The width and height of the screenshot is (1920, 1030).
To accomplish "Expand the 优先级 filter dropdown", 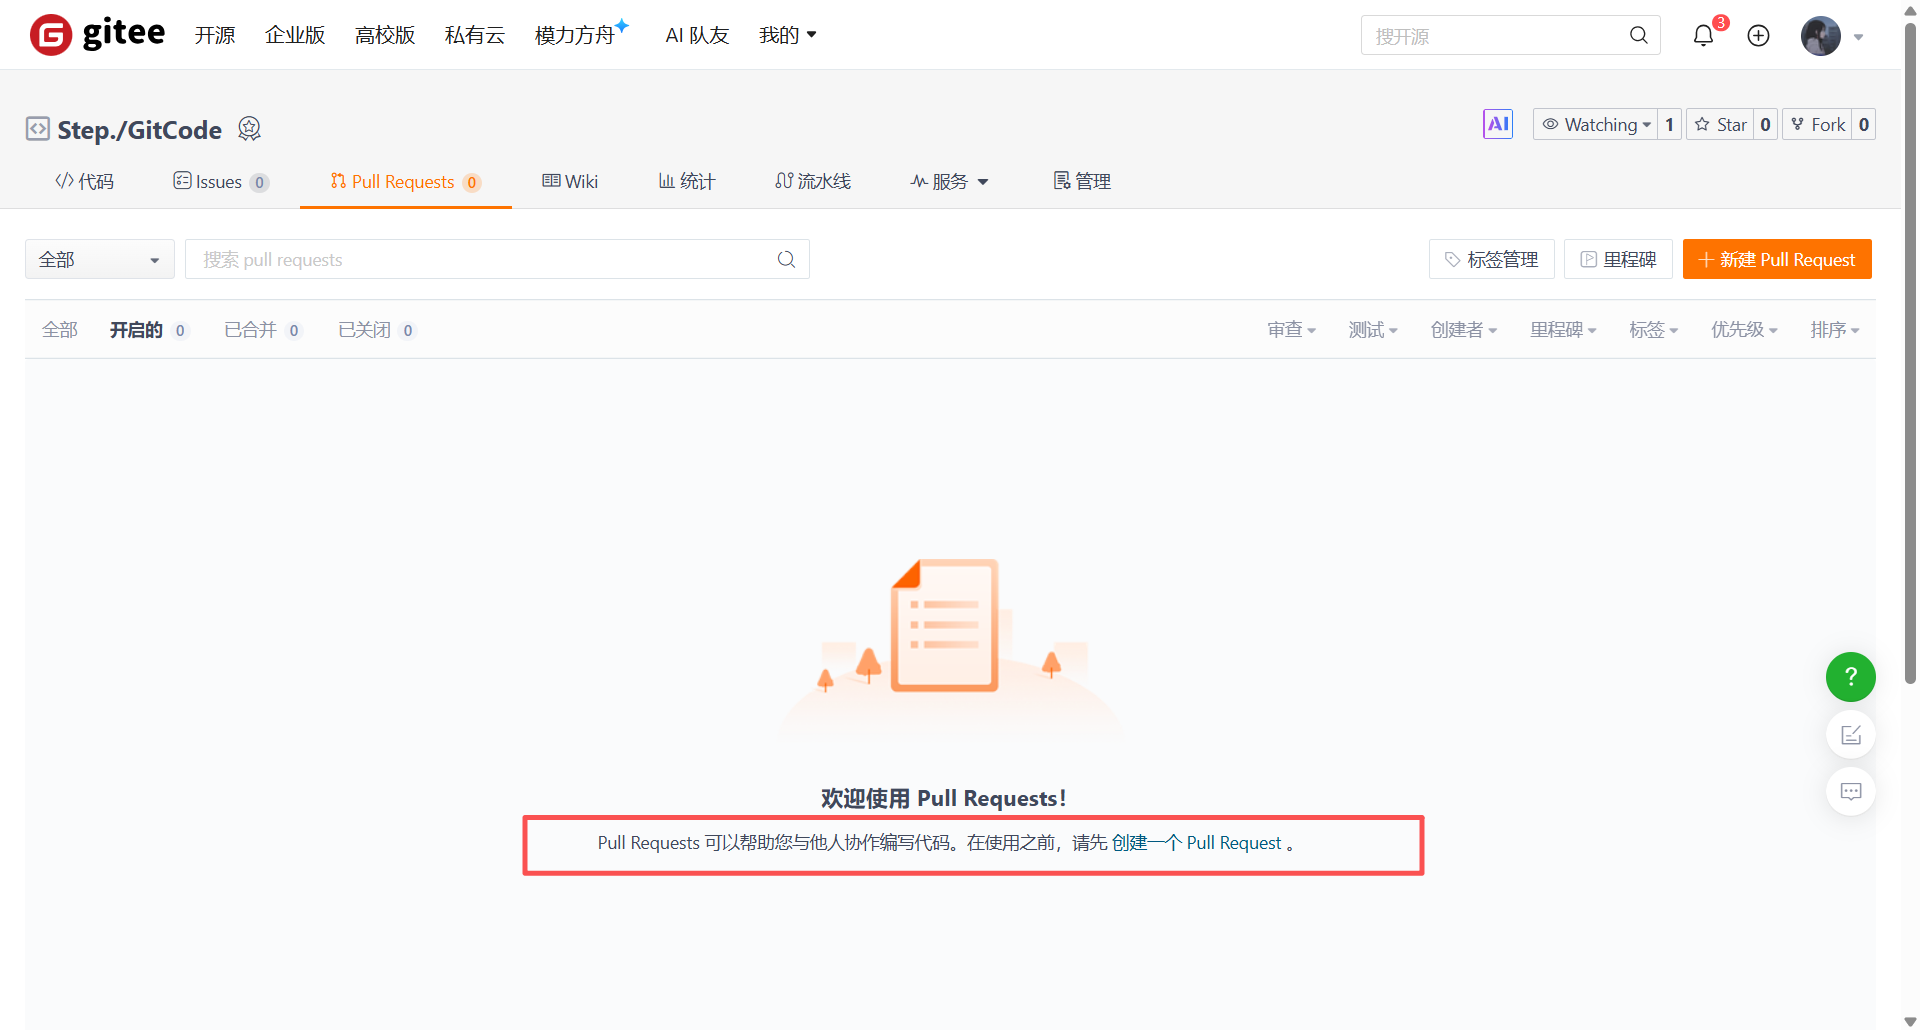I will [1744, 330].
